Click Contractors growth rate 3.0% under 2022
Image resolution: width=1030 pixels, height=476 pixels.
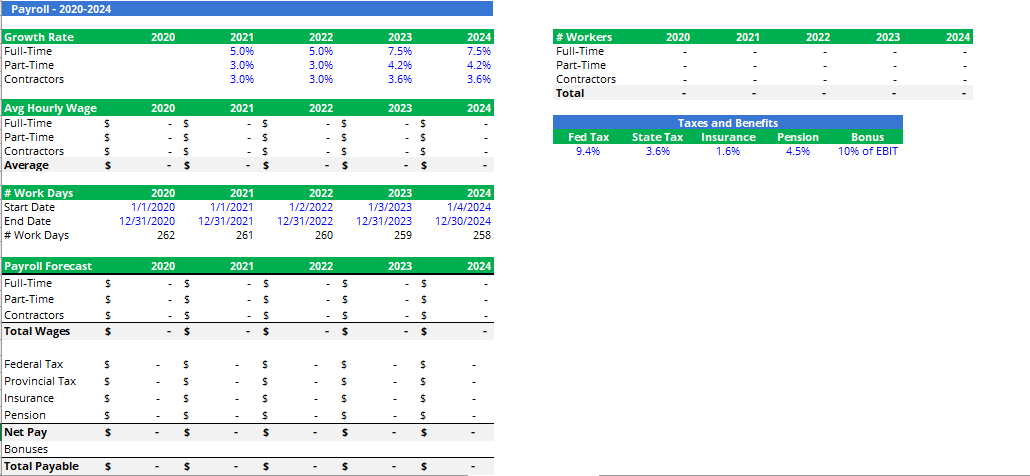click(x=321, y=79)
